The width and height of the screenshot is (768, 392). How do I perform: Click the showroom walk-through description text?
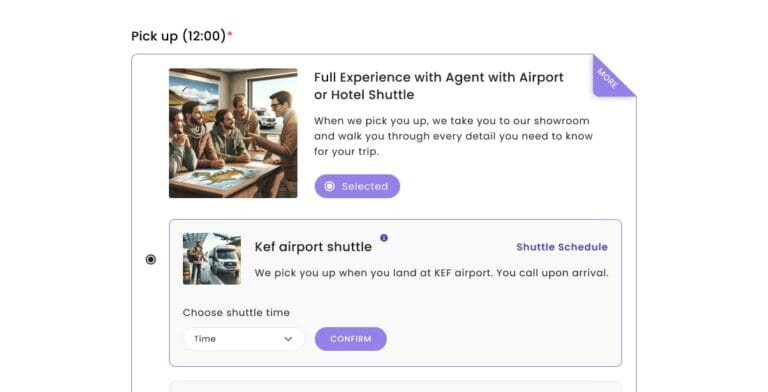[453, 136]
